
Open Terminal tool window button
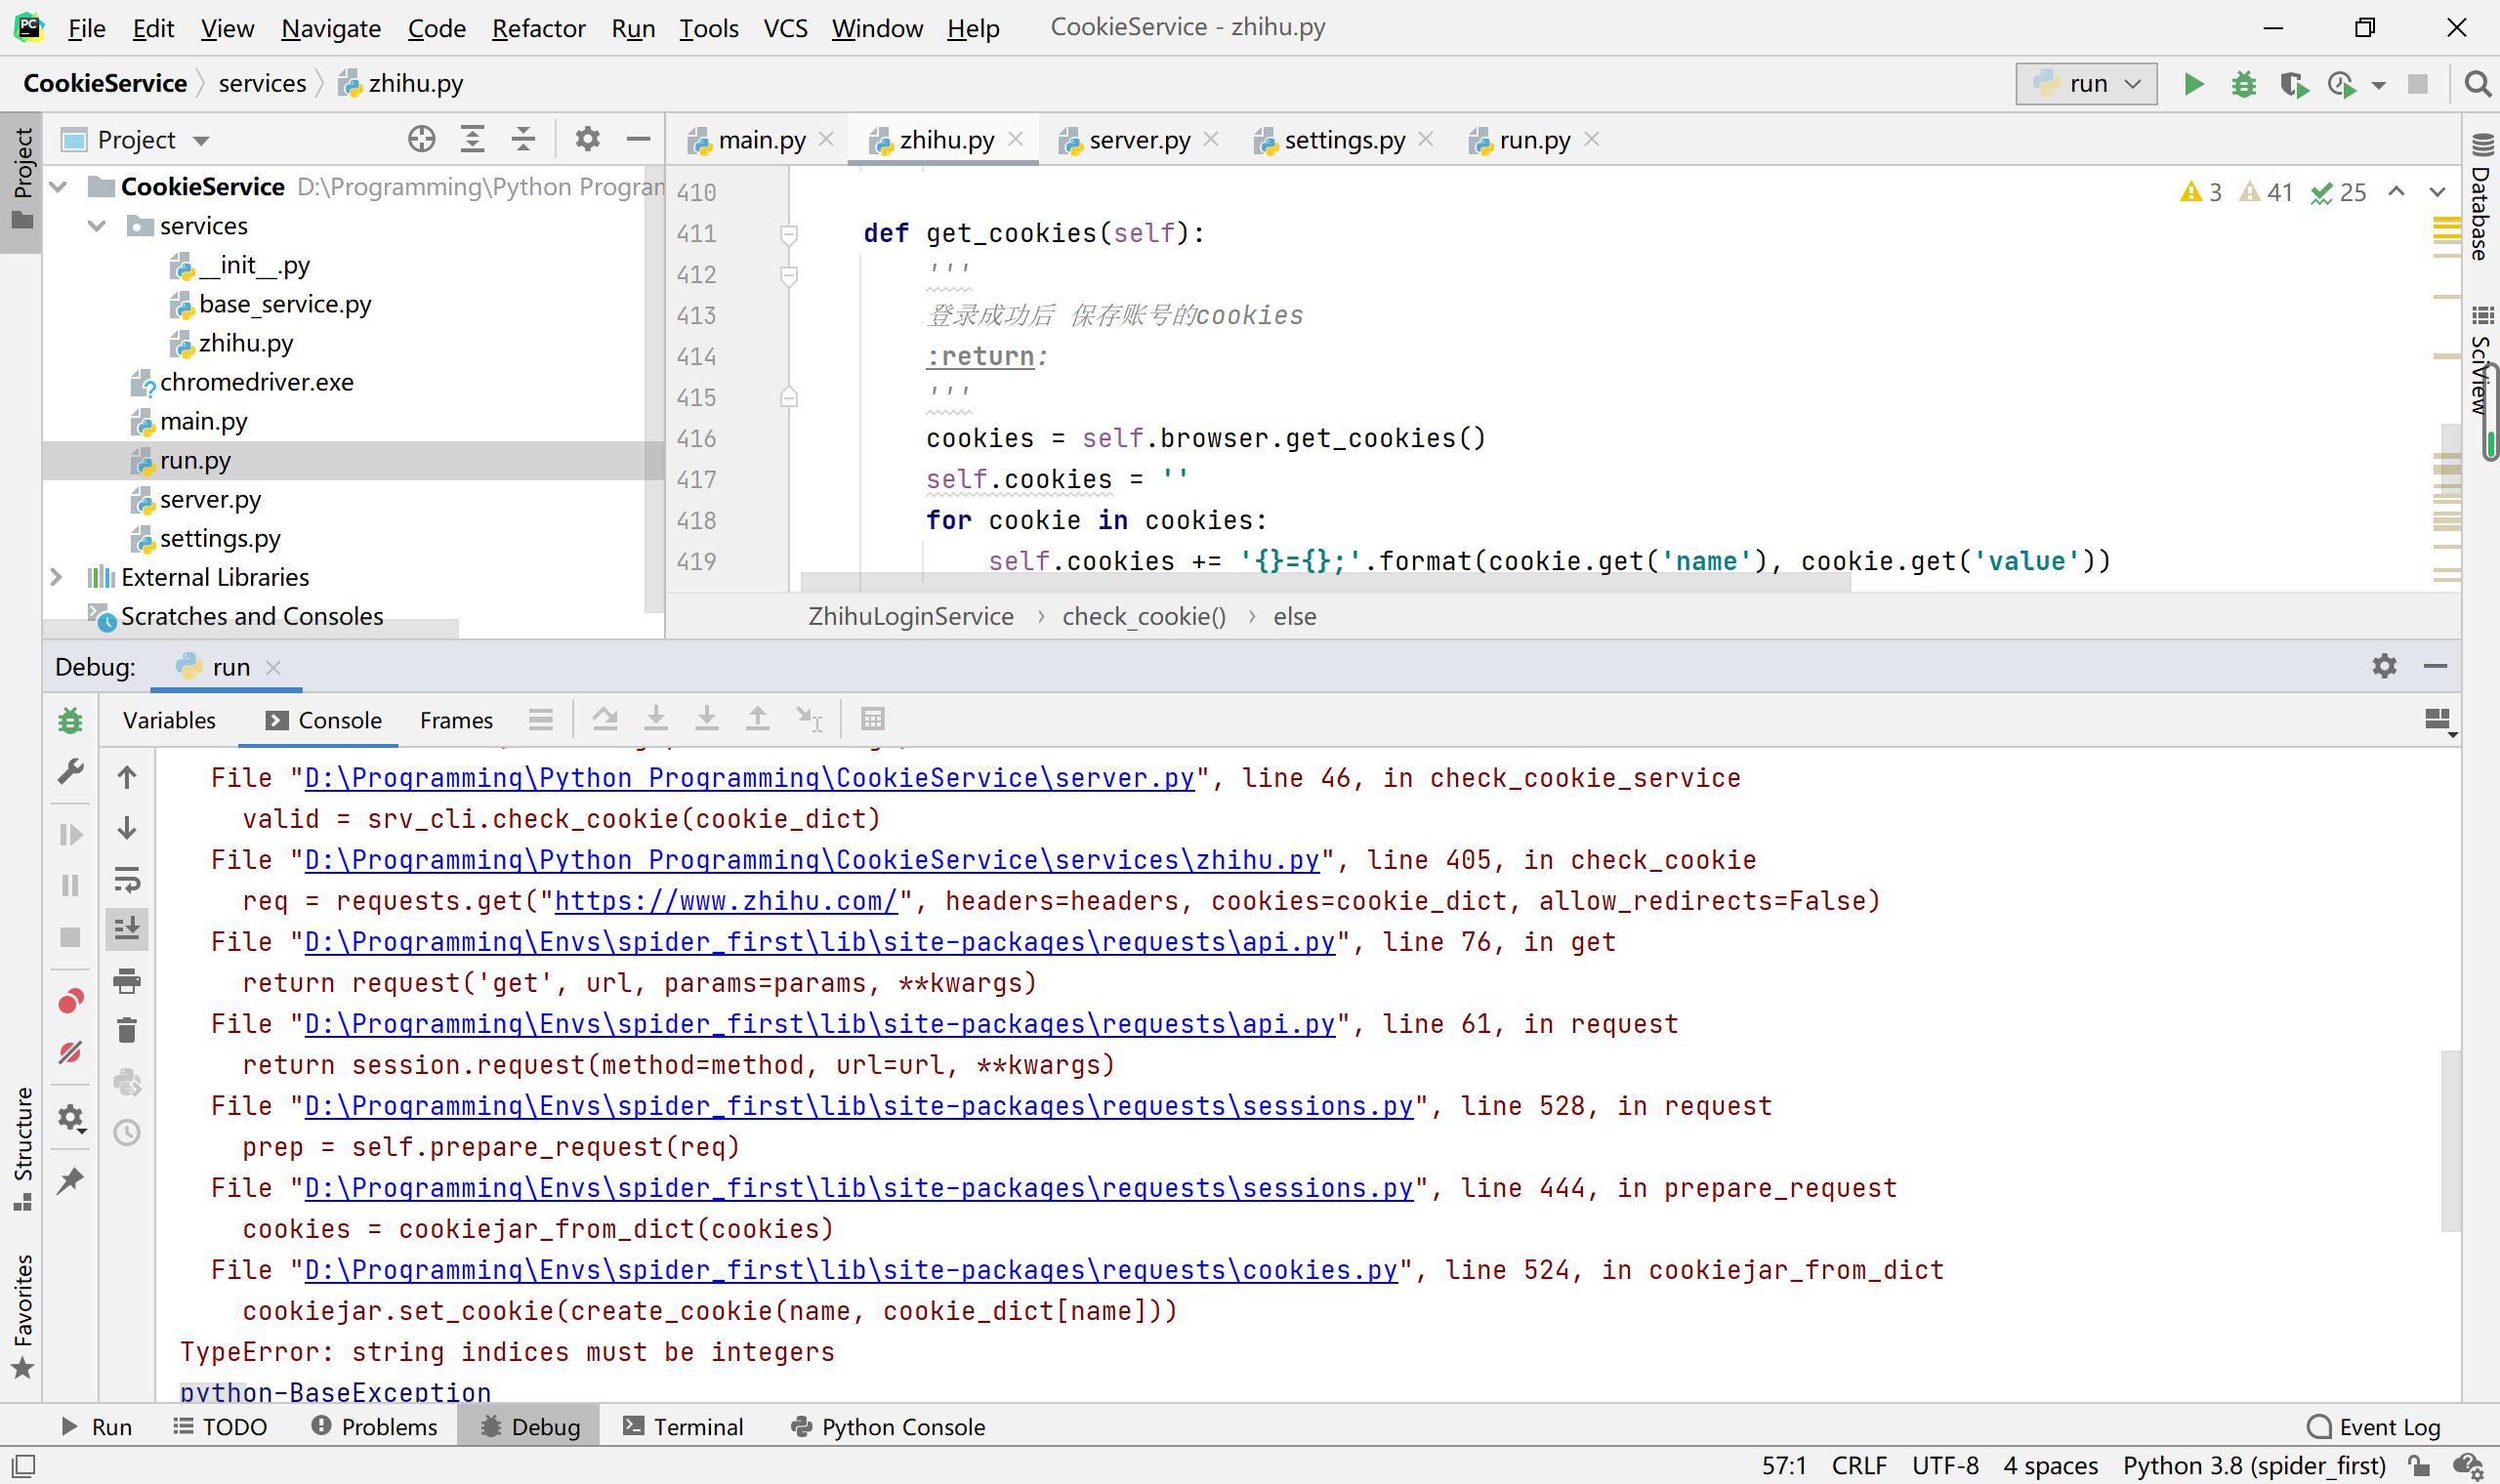[684, 1427]
